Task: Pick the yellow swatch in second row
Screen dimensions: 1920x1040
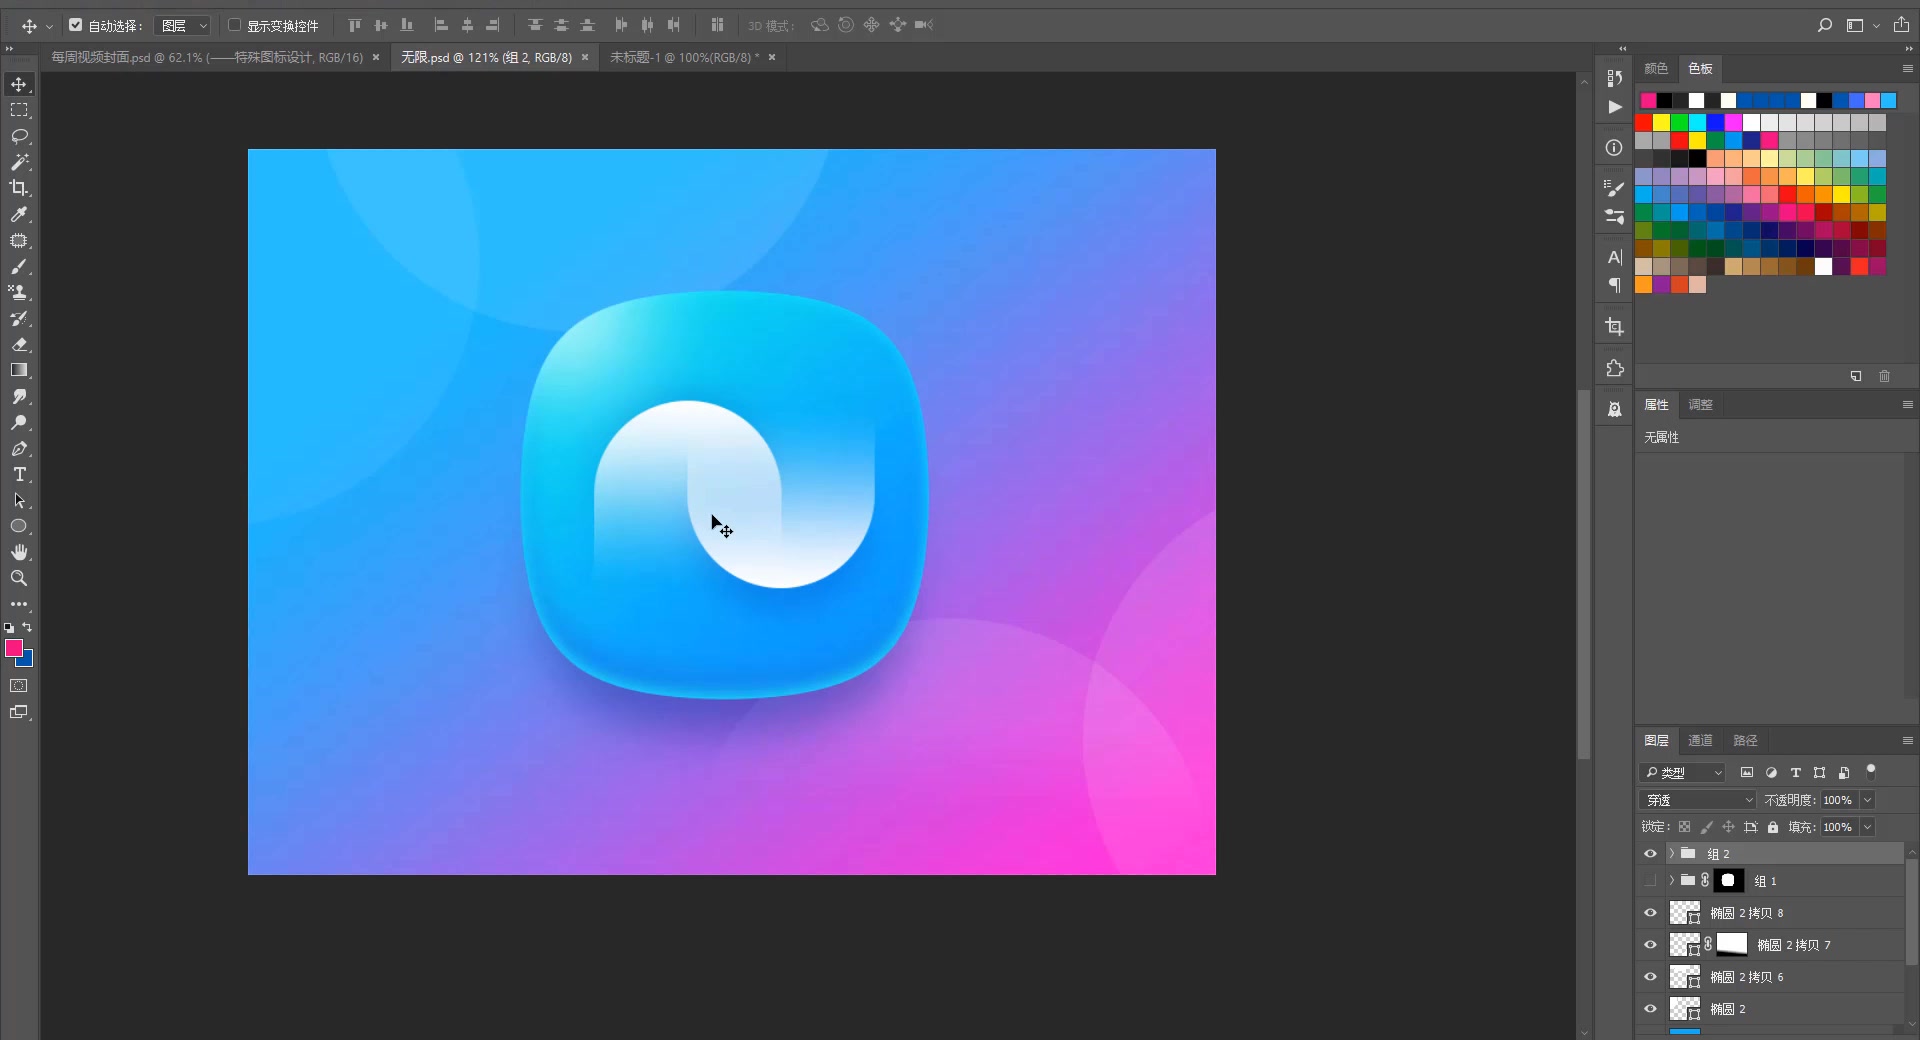Action: coord(1661,122)
